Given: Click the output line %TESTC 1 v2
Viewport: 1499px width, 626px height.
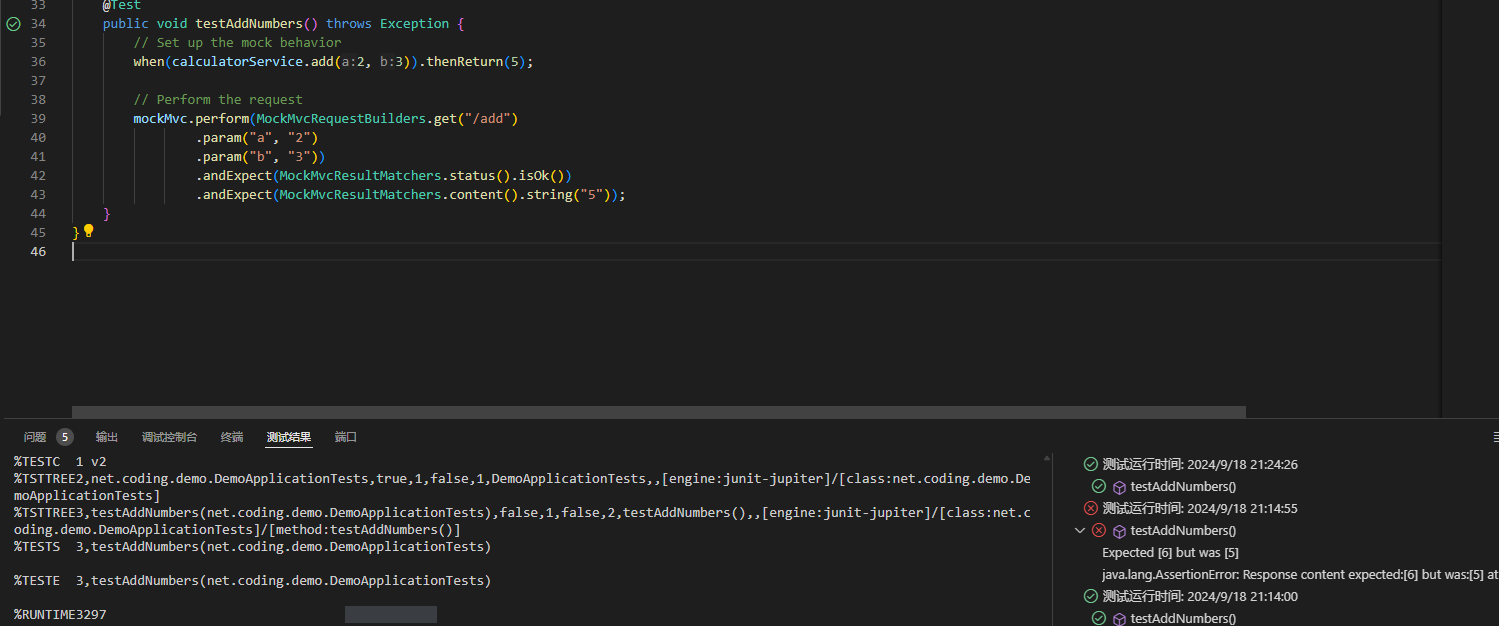Looking at the screenshot, I should 60,461.
